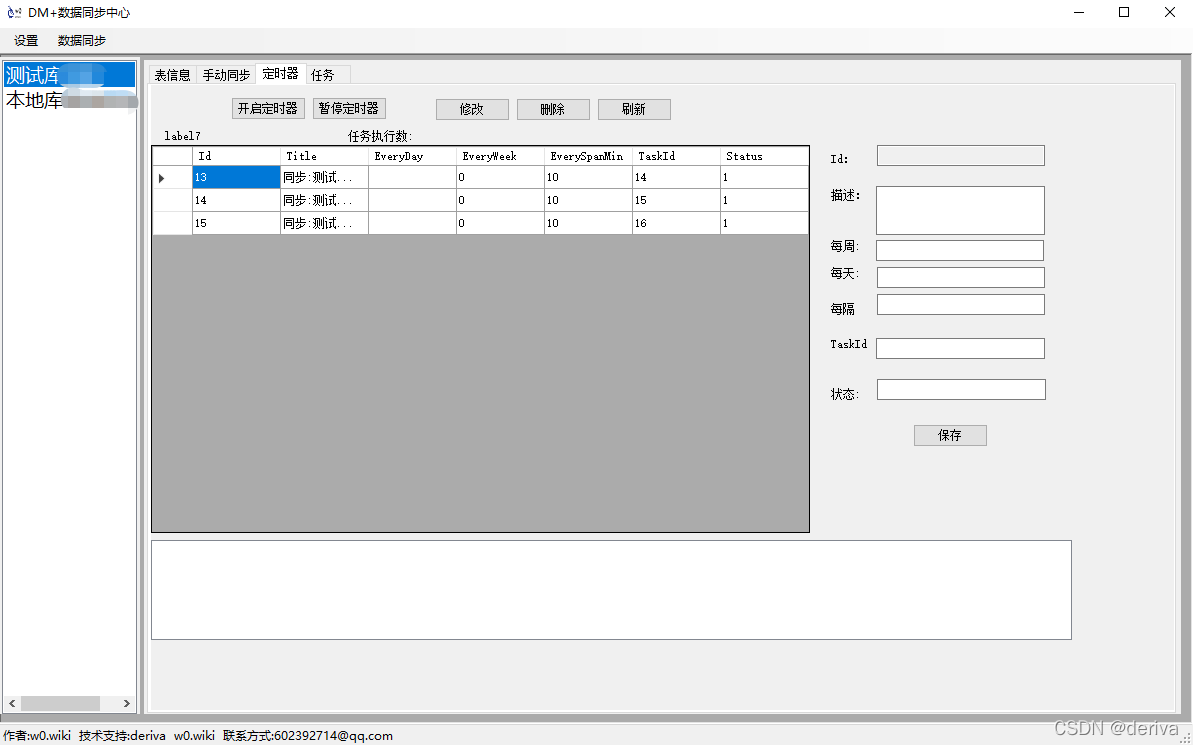Click the 暂停定时器 button
The width and height of the screenshot is (1193, 745).
(x=349, y=109)
